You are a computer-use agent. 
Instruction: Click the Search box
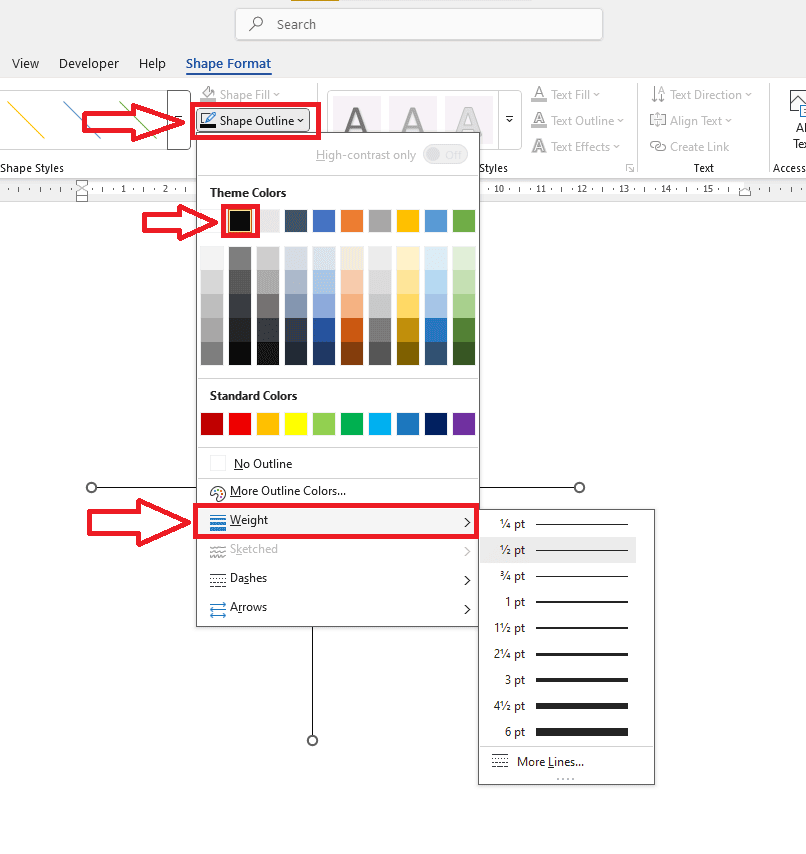click(419, 24)
